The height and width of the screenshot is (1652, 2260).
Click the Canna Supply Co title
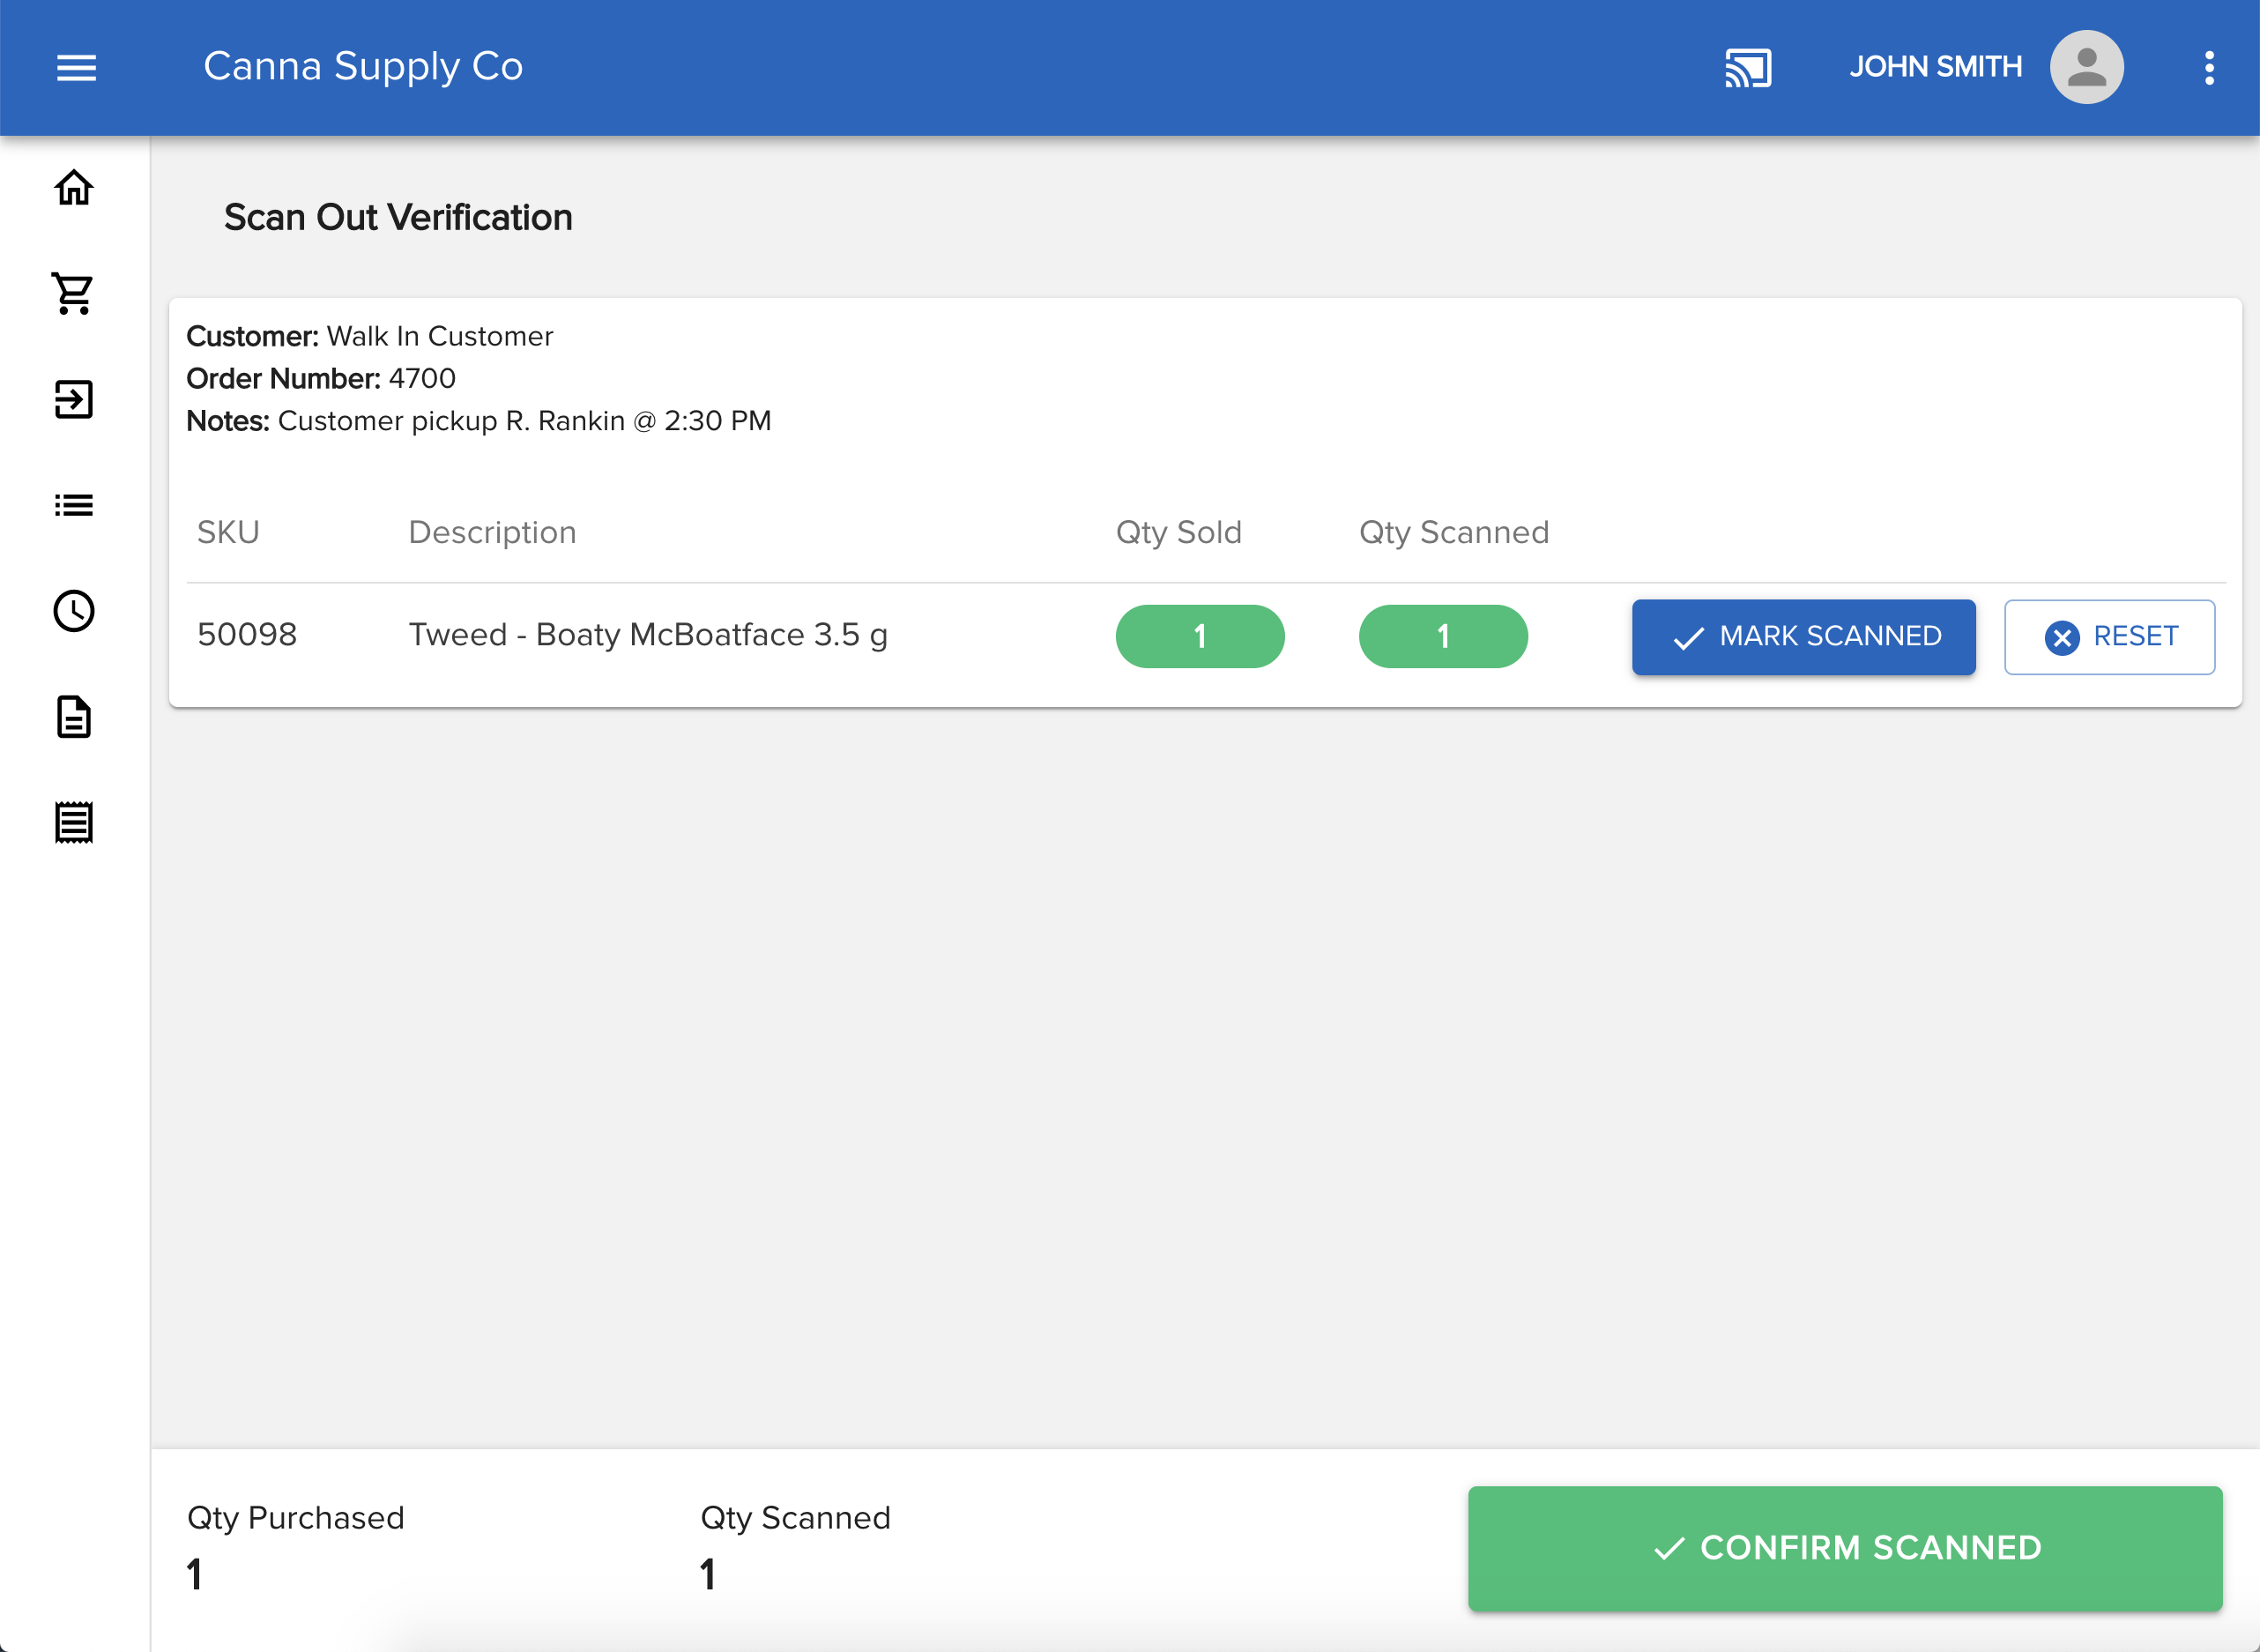point(363,67)
